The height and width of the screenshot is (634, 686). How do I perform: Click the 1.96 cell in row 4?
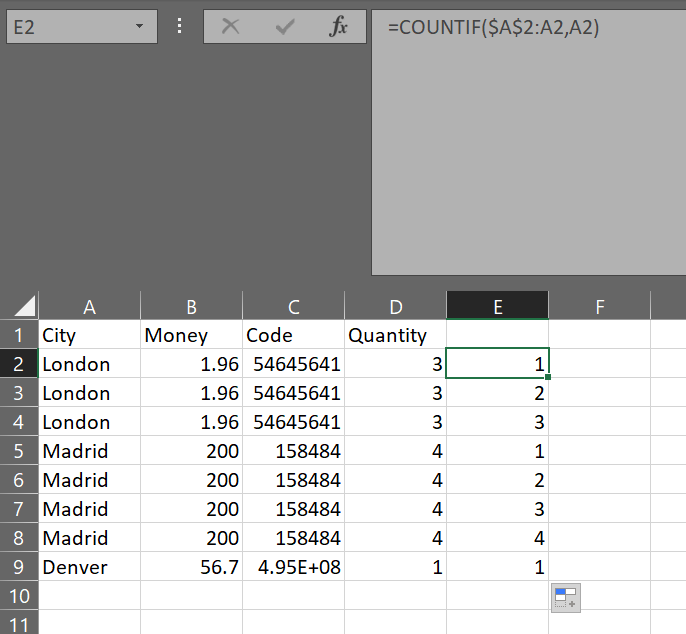(192, 421)
